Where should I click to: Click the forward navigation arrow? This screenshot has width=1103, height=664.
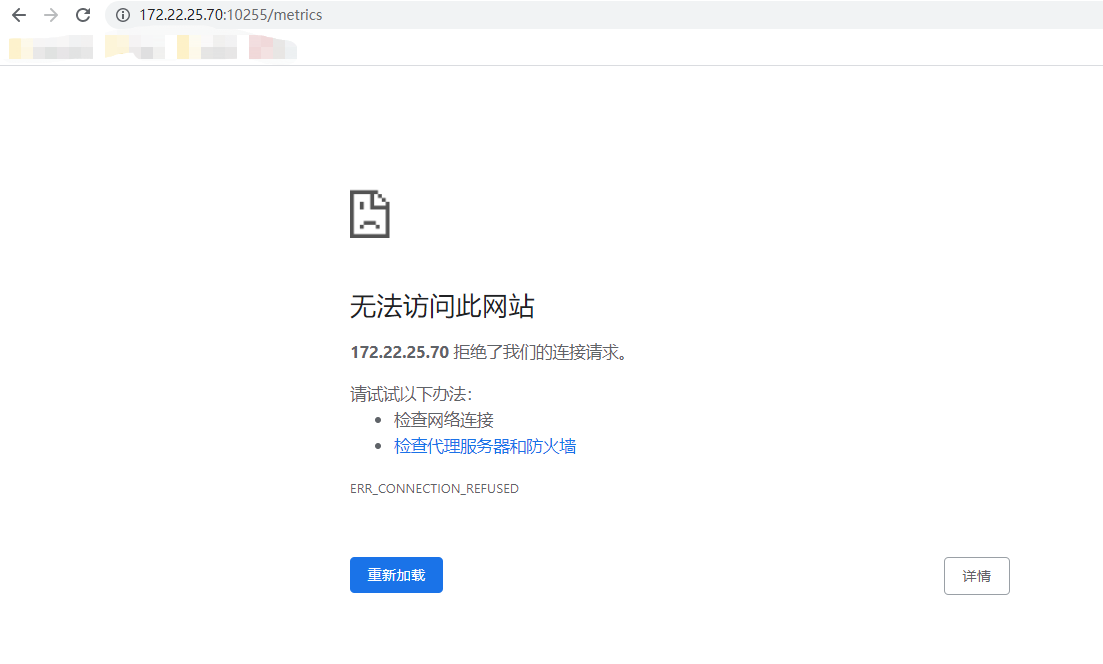coord(50,15)
